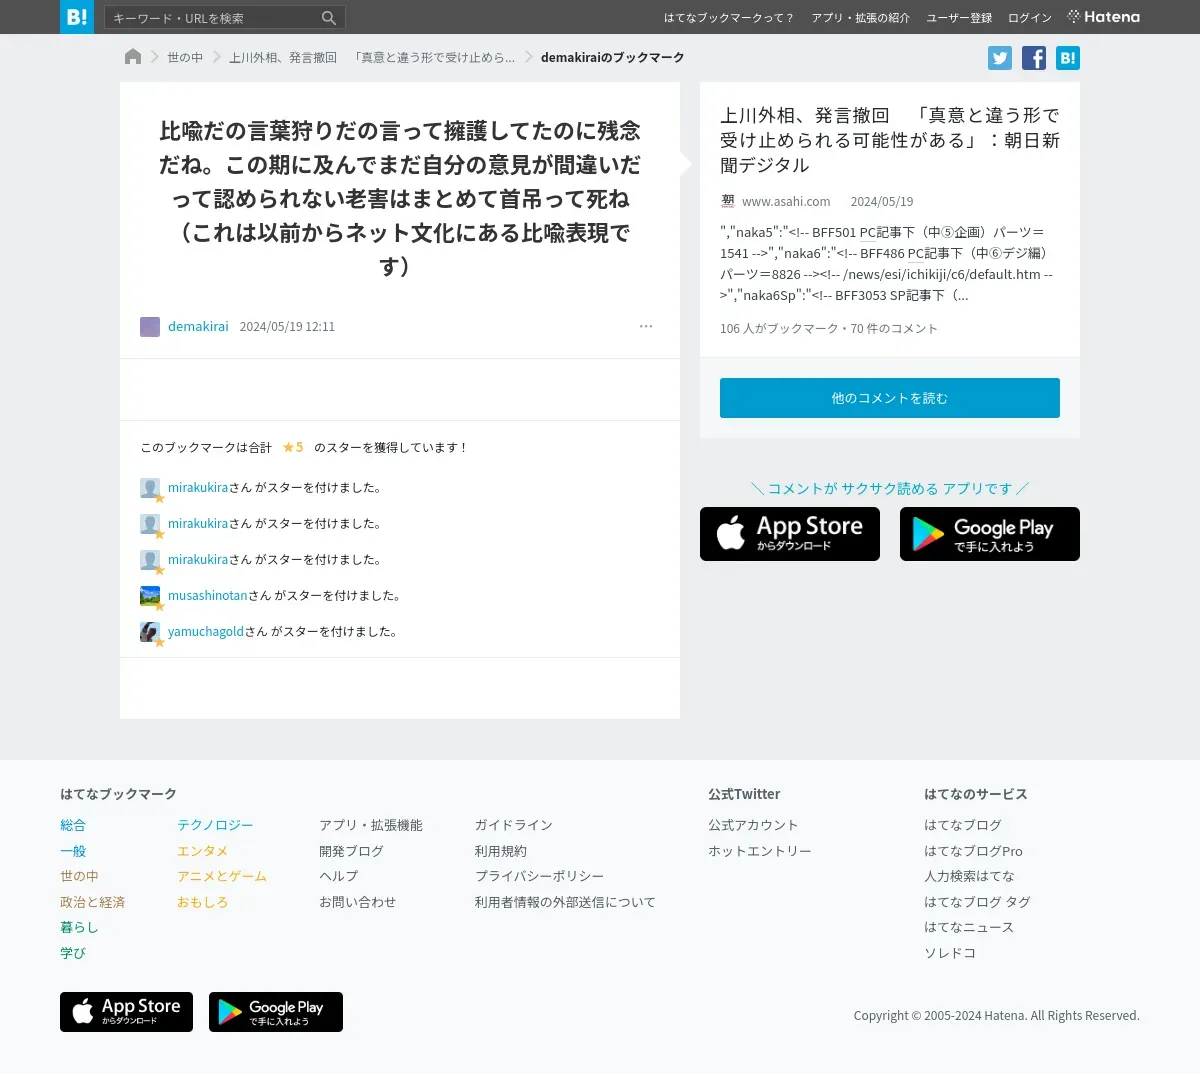Screen dimensions: 1200x1074
Task: Click the footer Google Play badge
Action: click(x=276, y=1012)
